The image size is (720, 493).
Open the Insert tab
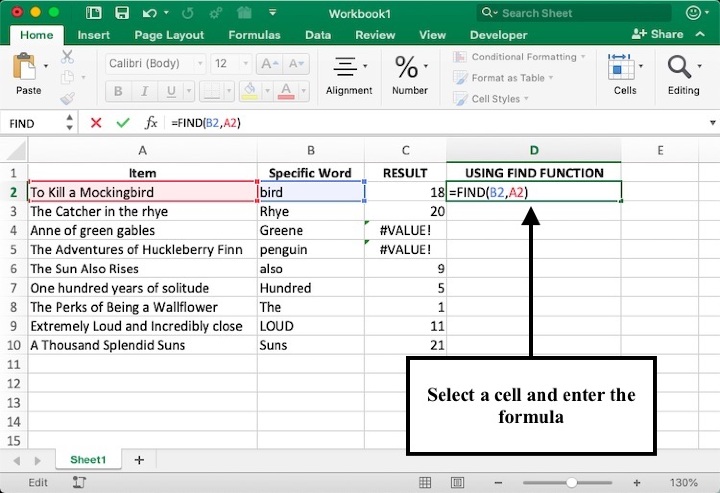tap(94, 35)
